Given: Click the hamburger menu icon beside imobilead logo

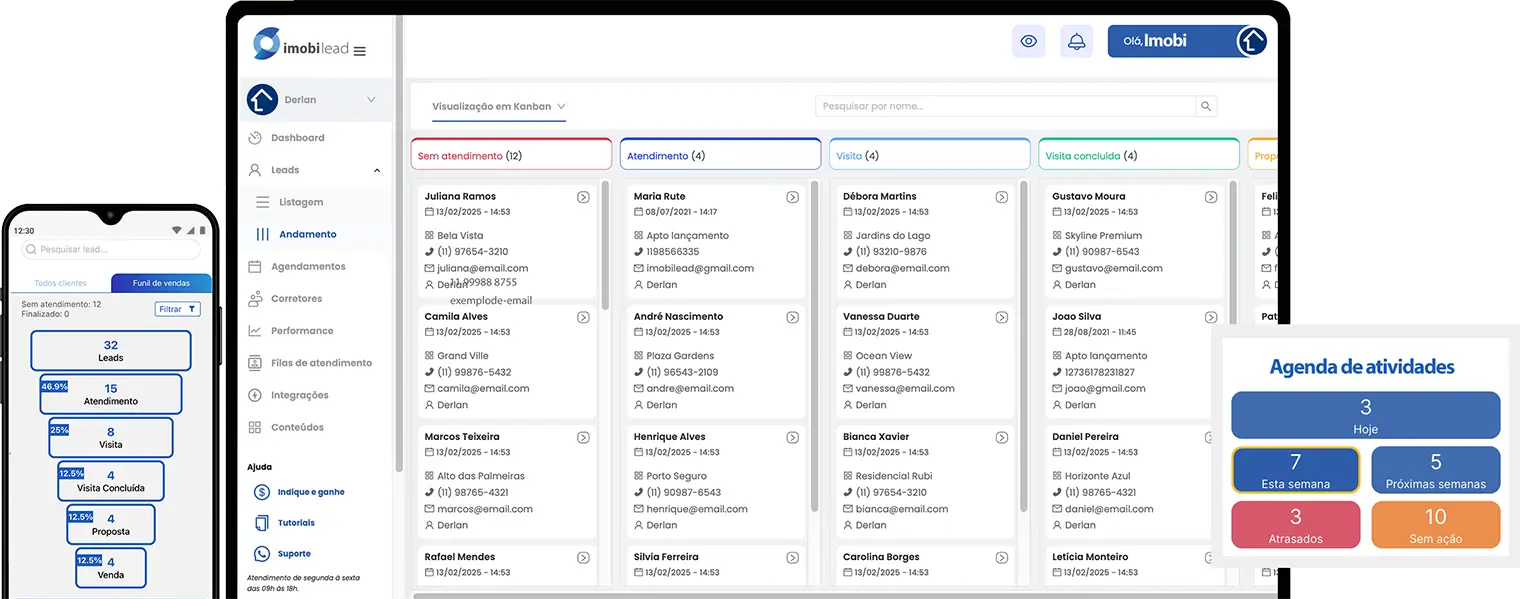Looking at the screenshot, I should pos(360,51).
